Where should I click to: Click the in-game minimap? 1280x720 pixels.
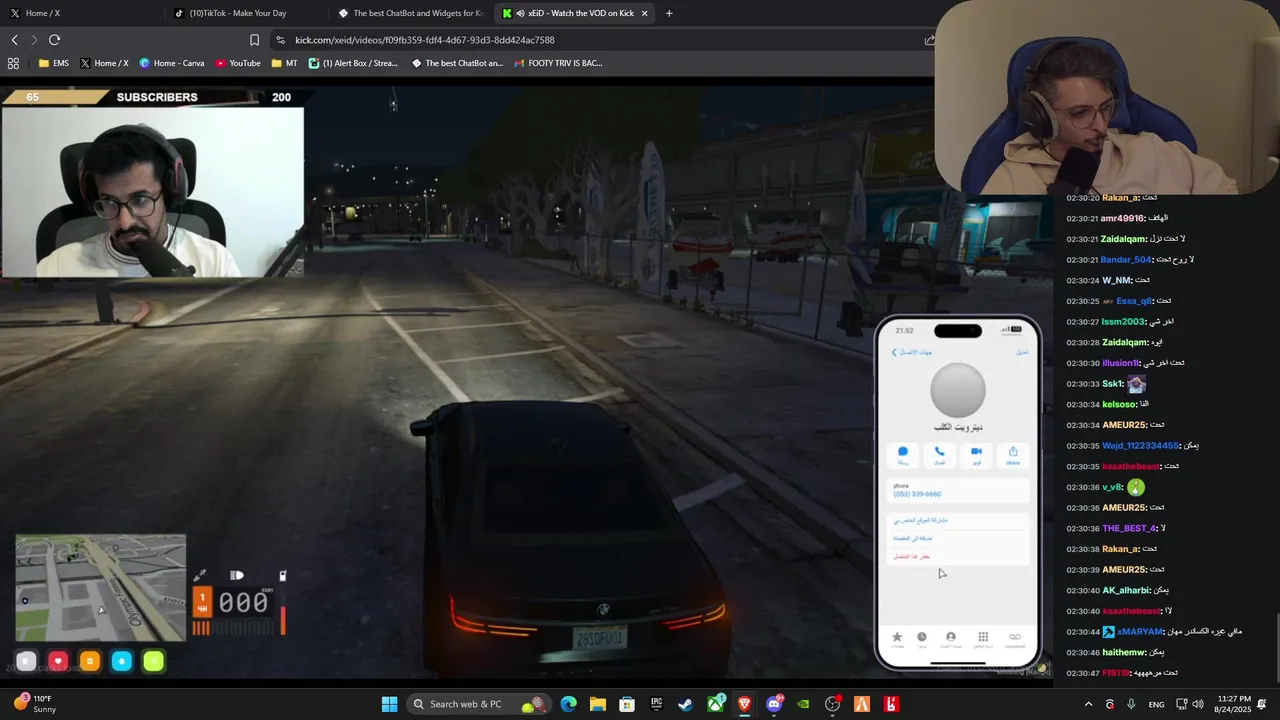click(x=100, y=587)
